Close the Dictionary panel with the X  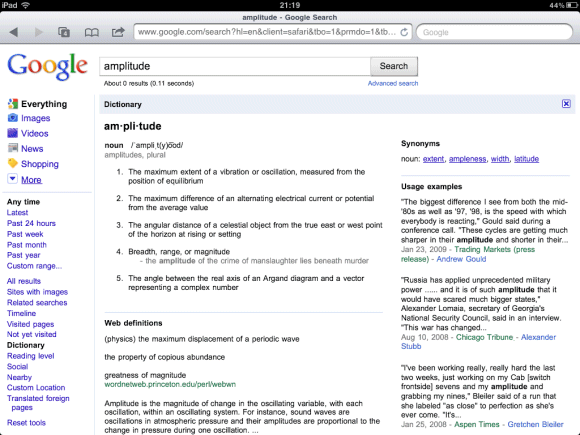(566, 104)
